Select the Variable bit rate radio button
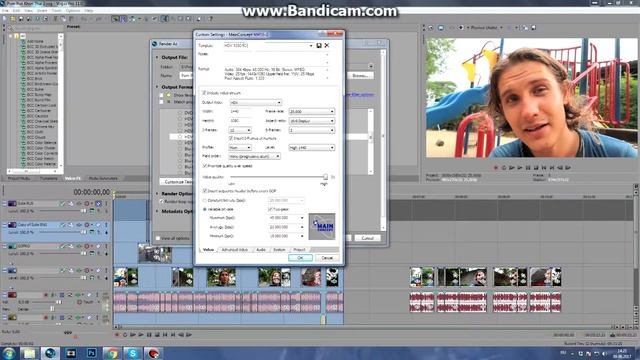The image size is (640, 360). point(205,209)
